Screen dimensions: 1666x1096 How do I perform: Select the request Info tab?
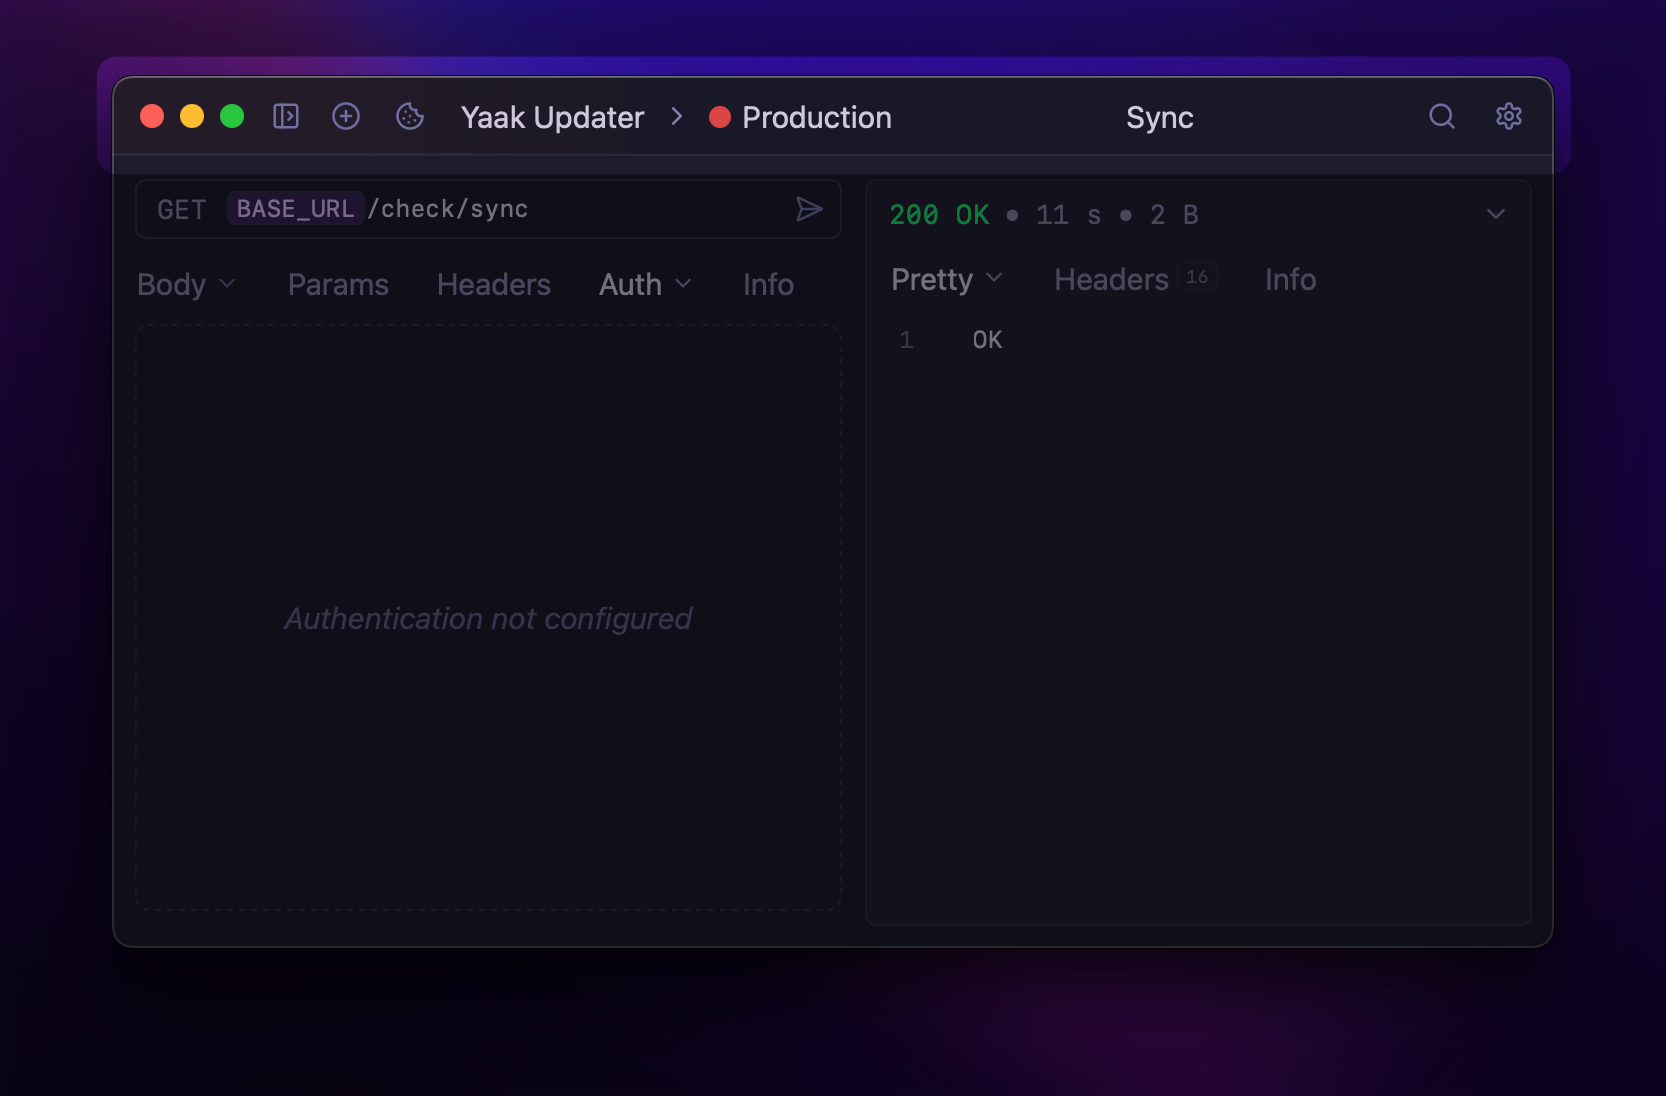click(x=768, y=285)
